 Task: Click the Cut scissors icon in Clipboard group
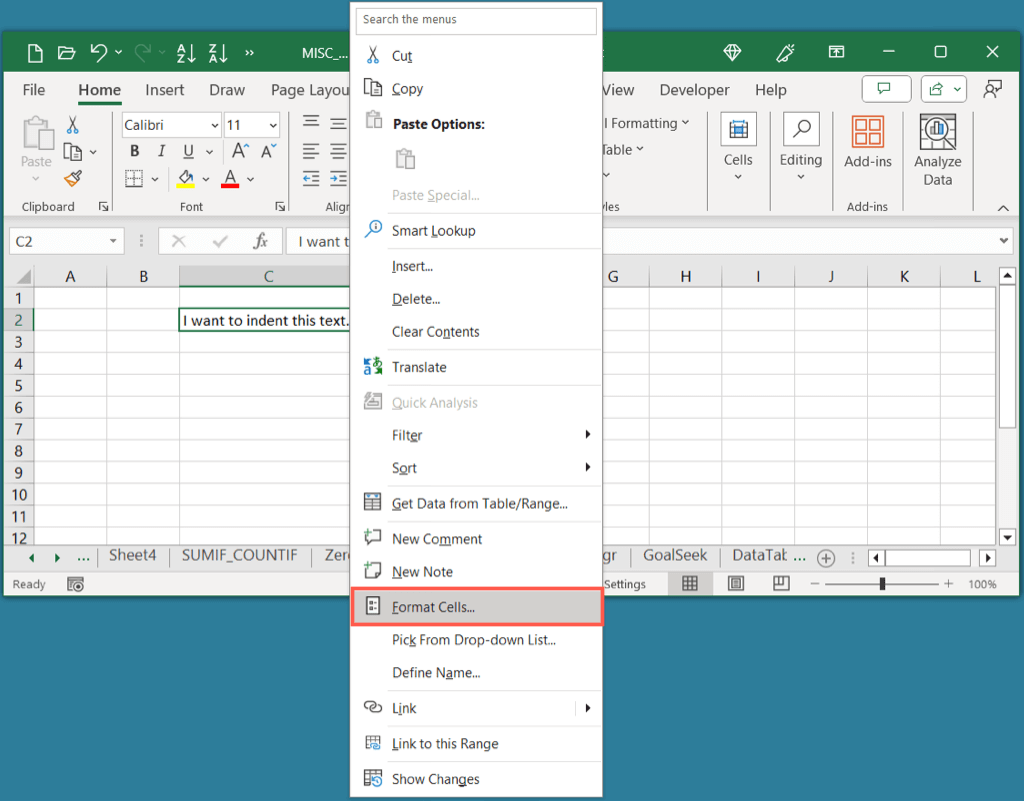click(x=73, y=125)
